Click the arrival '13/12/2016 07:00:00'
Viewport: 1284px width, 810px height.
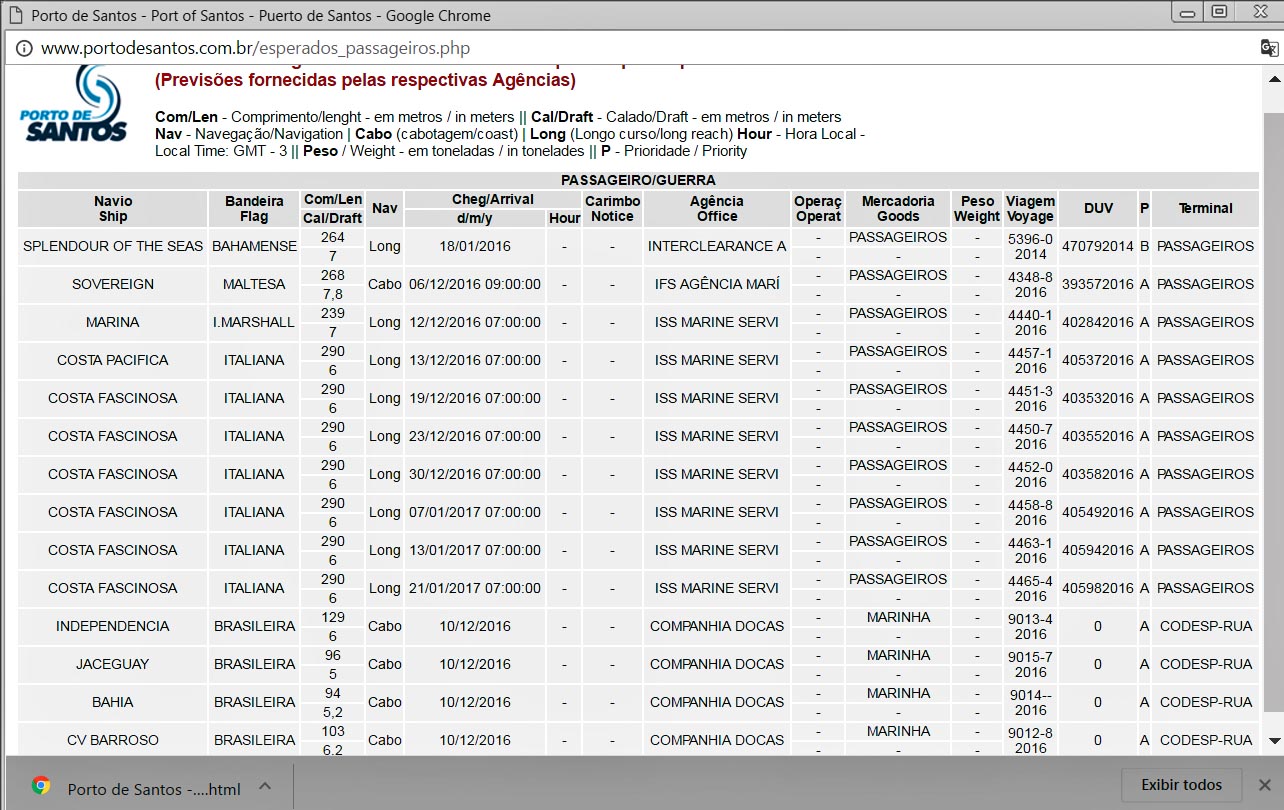pos(475,360)
